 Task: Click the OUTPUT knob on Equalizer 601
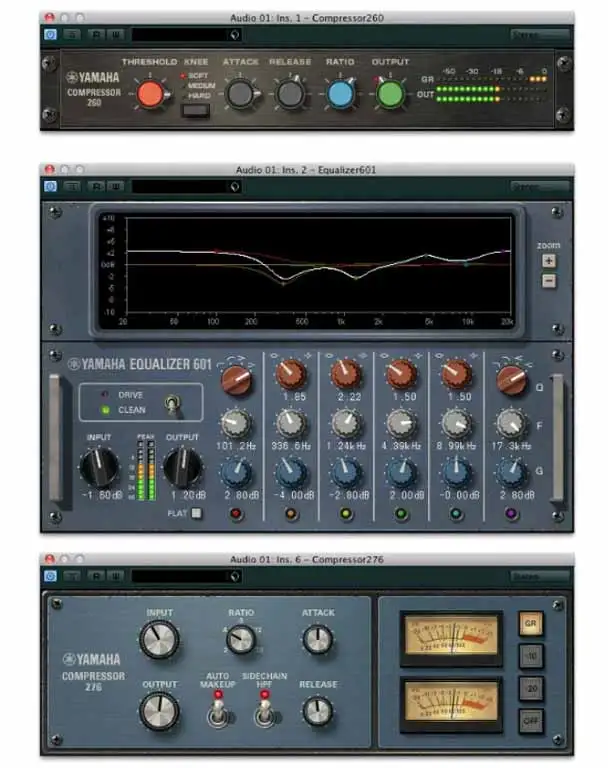coord(182,468)
